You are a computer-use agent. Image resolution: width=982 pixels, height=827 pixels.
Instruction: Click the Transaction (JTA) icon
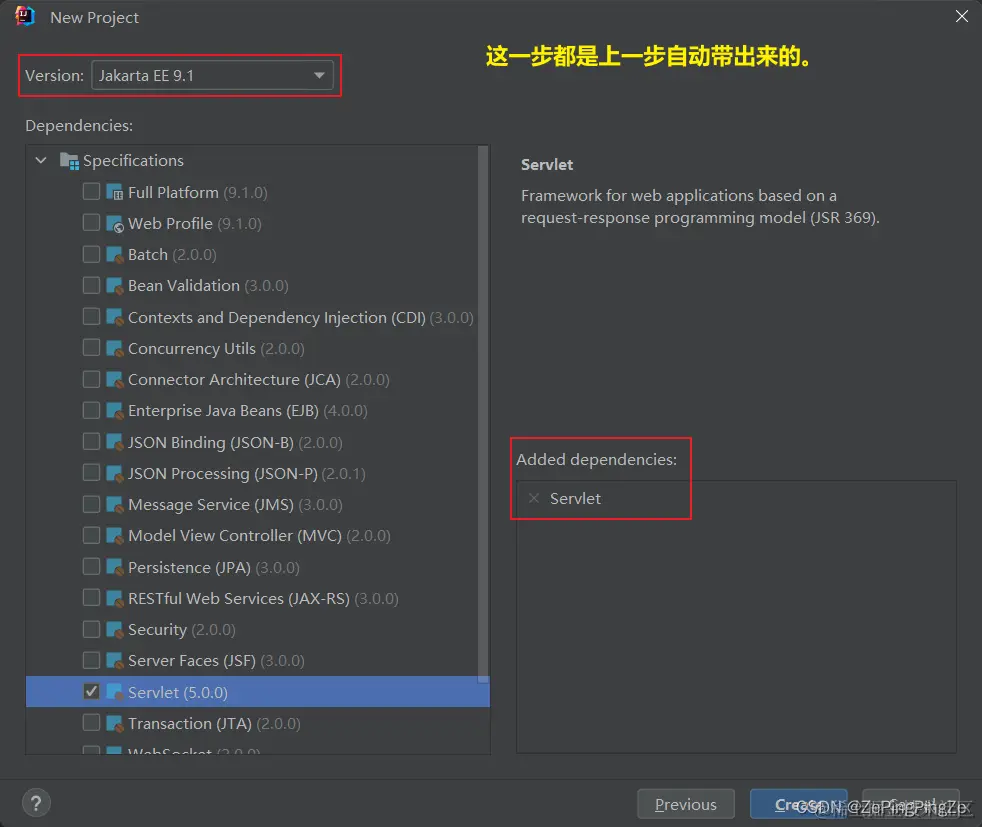point(115,723)
